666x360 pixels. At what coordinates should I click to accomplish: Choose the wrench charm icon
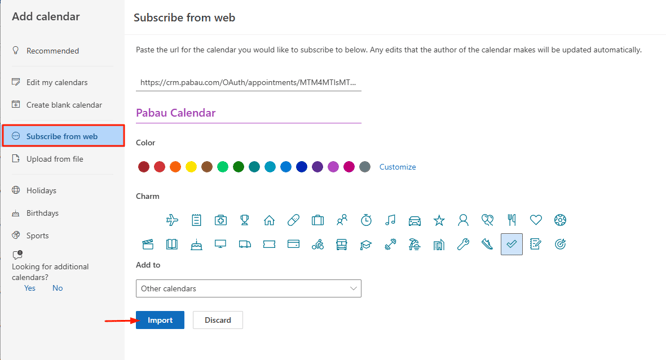[x=463, y=244]
